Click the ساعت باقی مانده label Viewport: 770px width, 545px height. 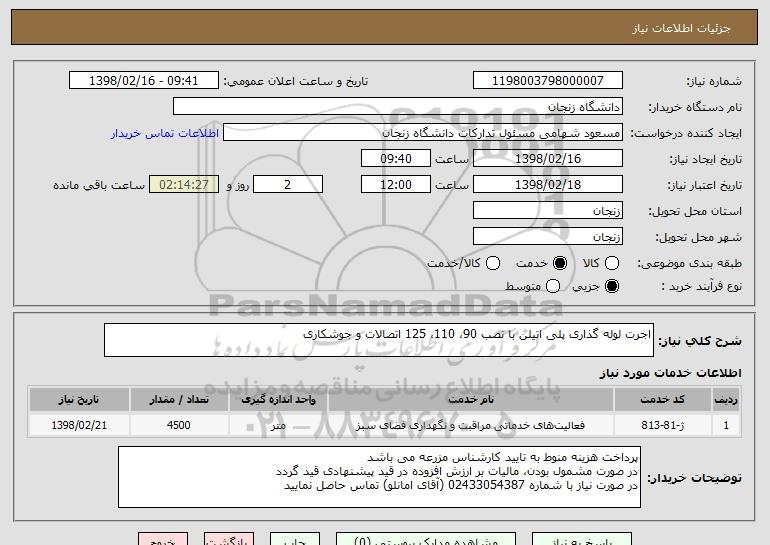(x=99, y=186)
